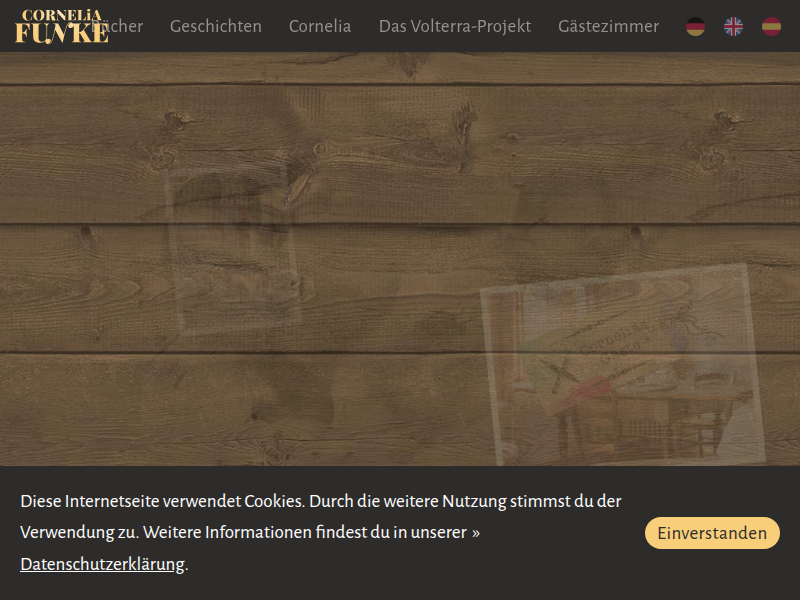Click the Cornelia Funke logo
The height and width of the screenshot is (600, 800).
(60, 26)
